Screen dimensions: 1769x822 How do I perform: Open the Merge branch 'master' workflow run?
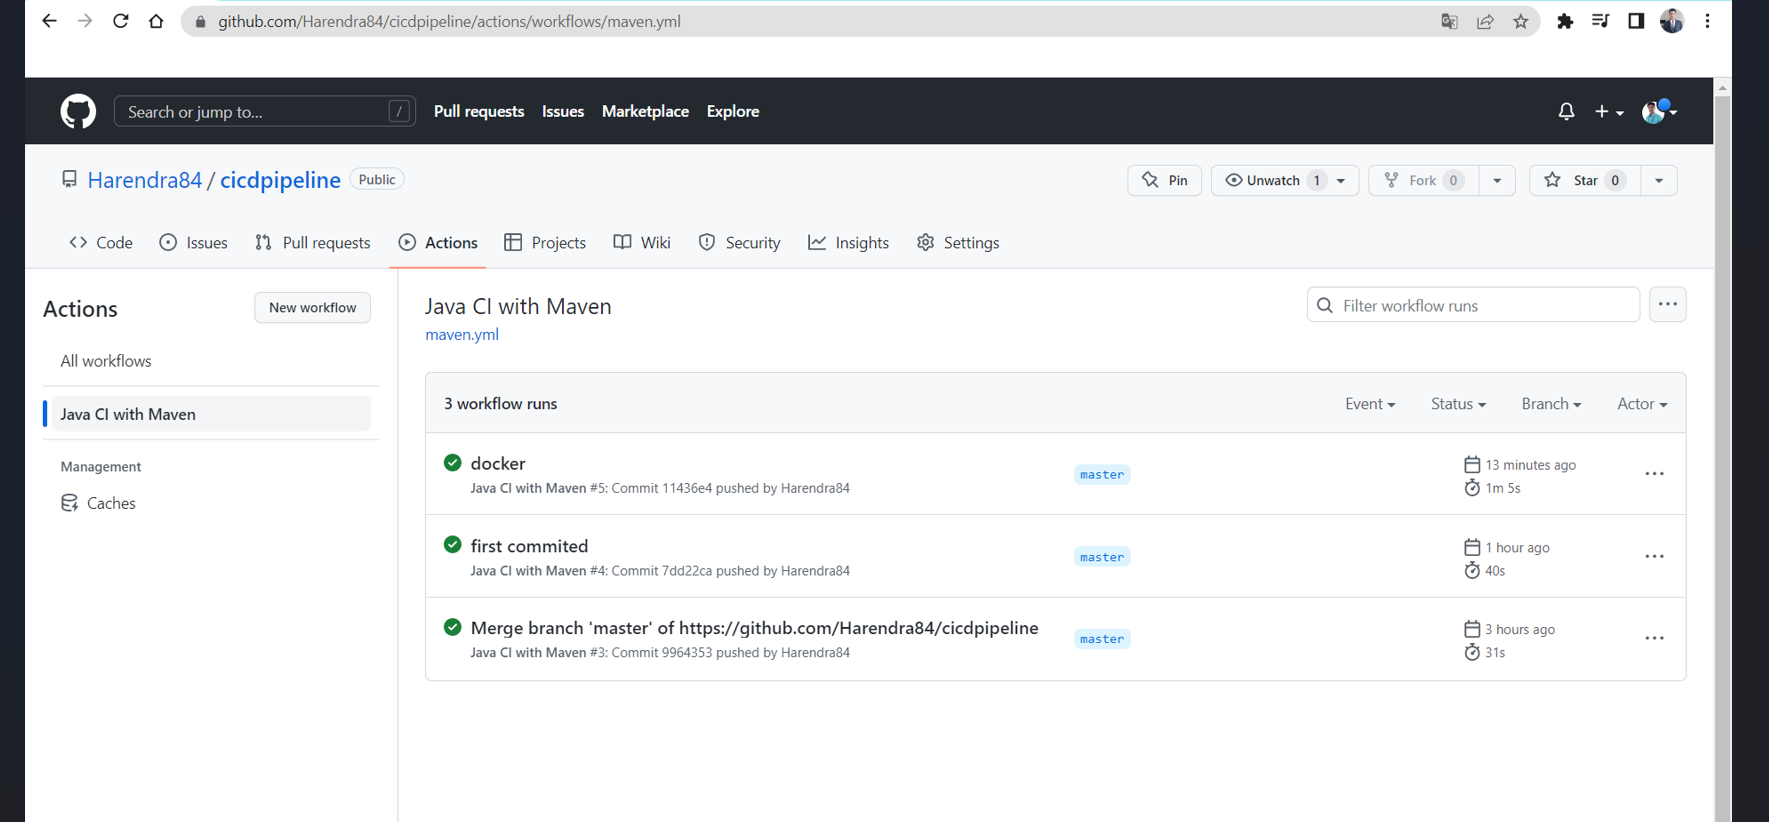[x=754, y=628]
